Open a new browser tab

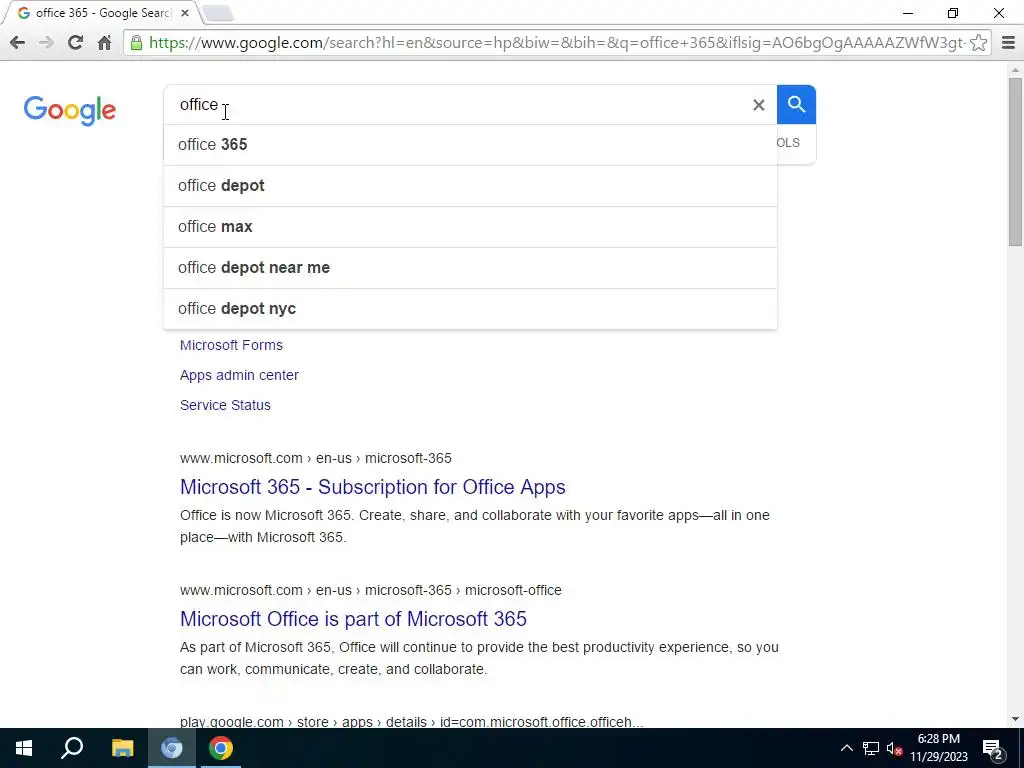pos(219,13)
